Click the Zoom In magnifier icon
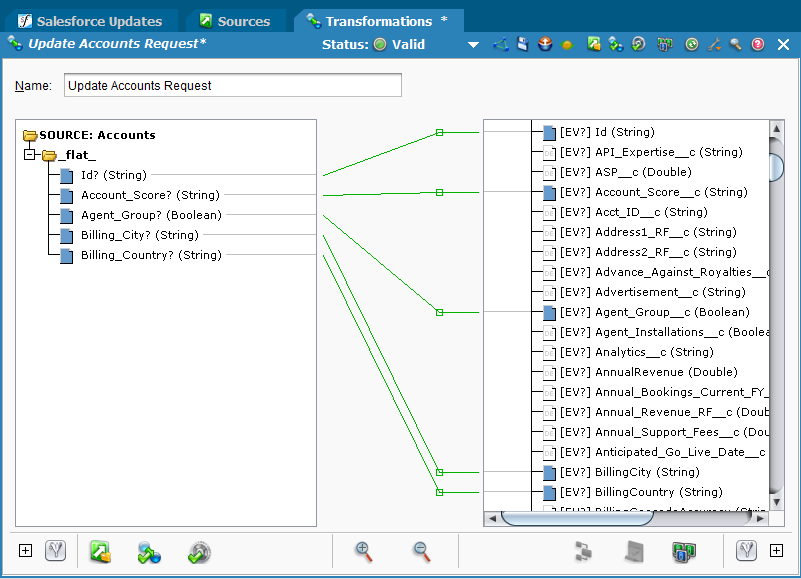 click(x=364, y=551)
